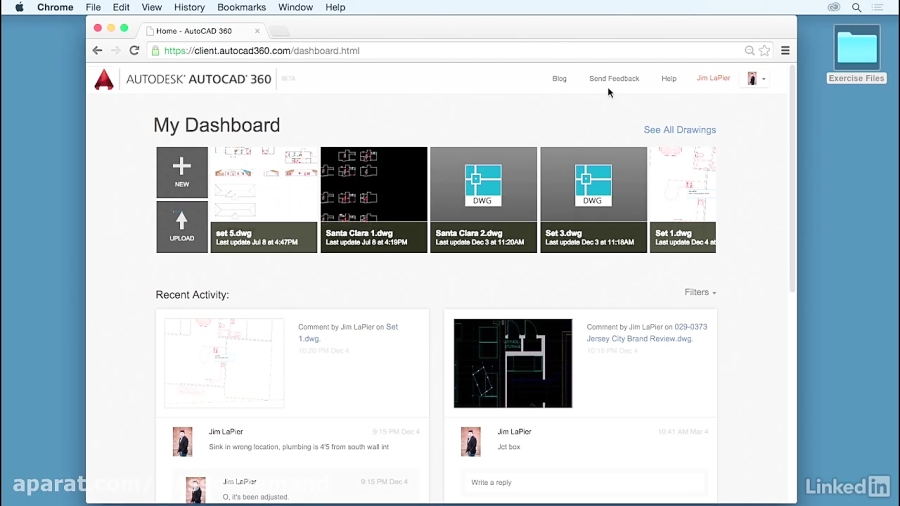Open the View menu
The image size is (900, 506).
pyautogui.click(x=152, y=7)
